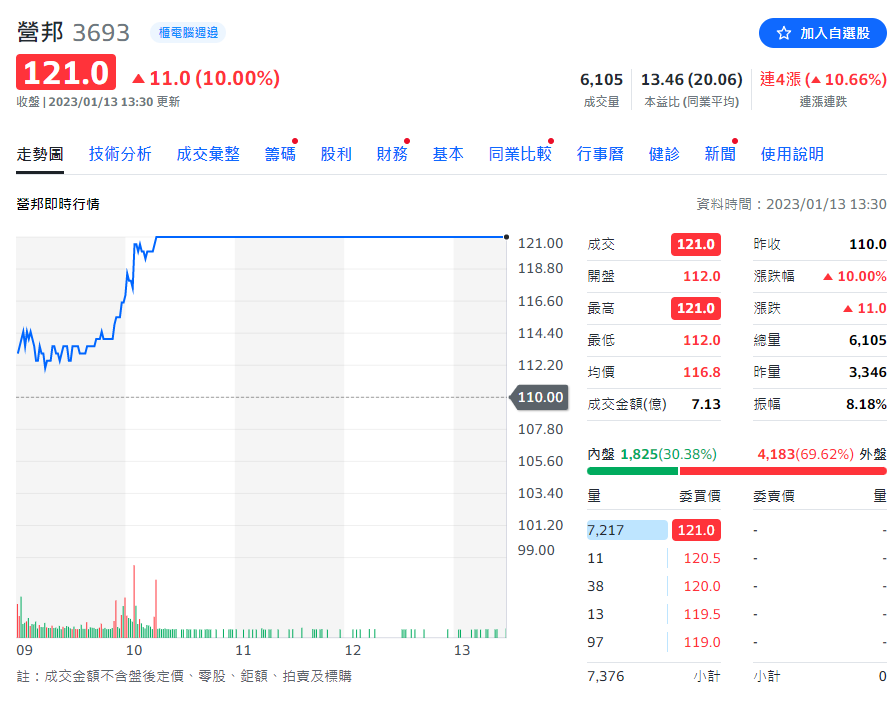This screenshot has width=895, height=703.
Task: Click the 加入自選股 star button
Action: pos(822,33)
